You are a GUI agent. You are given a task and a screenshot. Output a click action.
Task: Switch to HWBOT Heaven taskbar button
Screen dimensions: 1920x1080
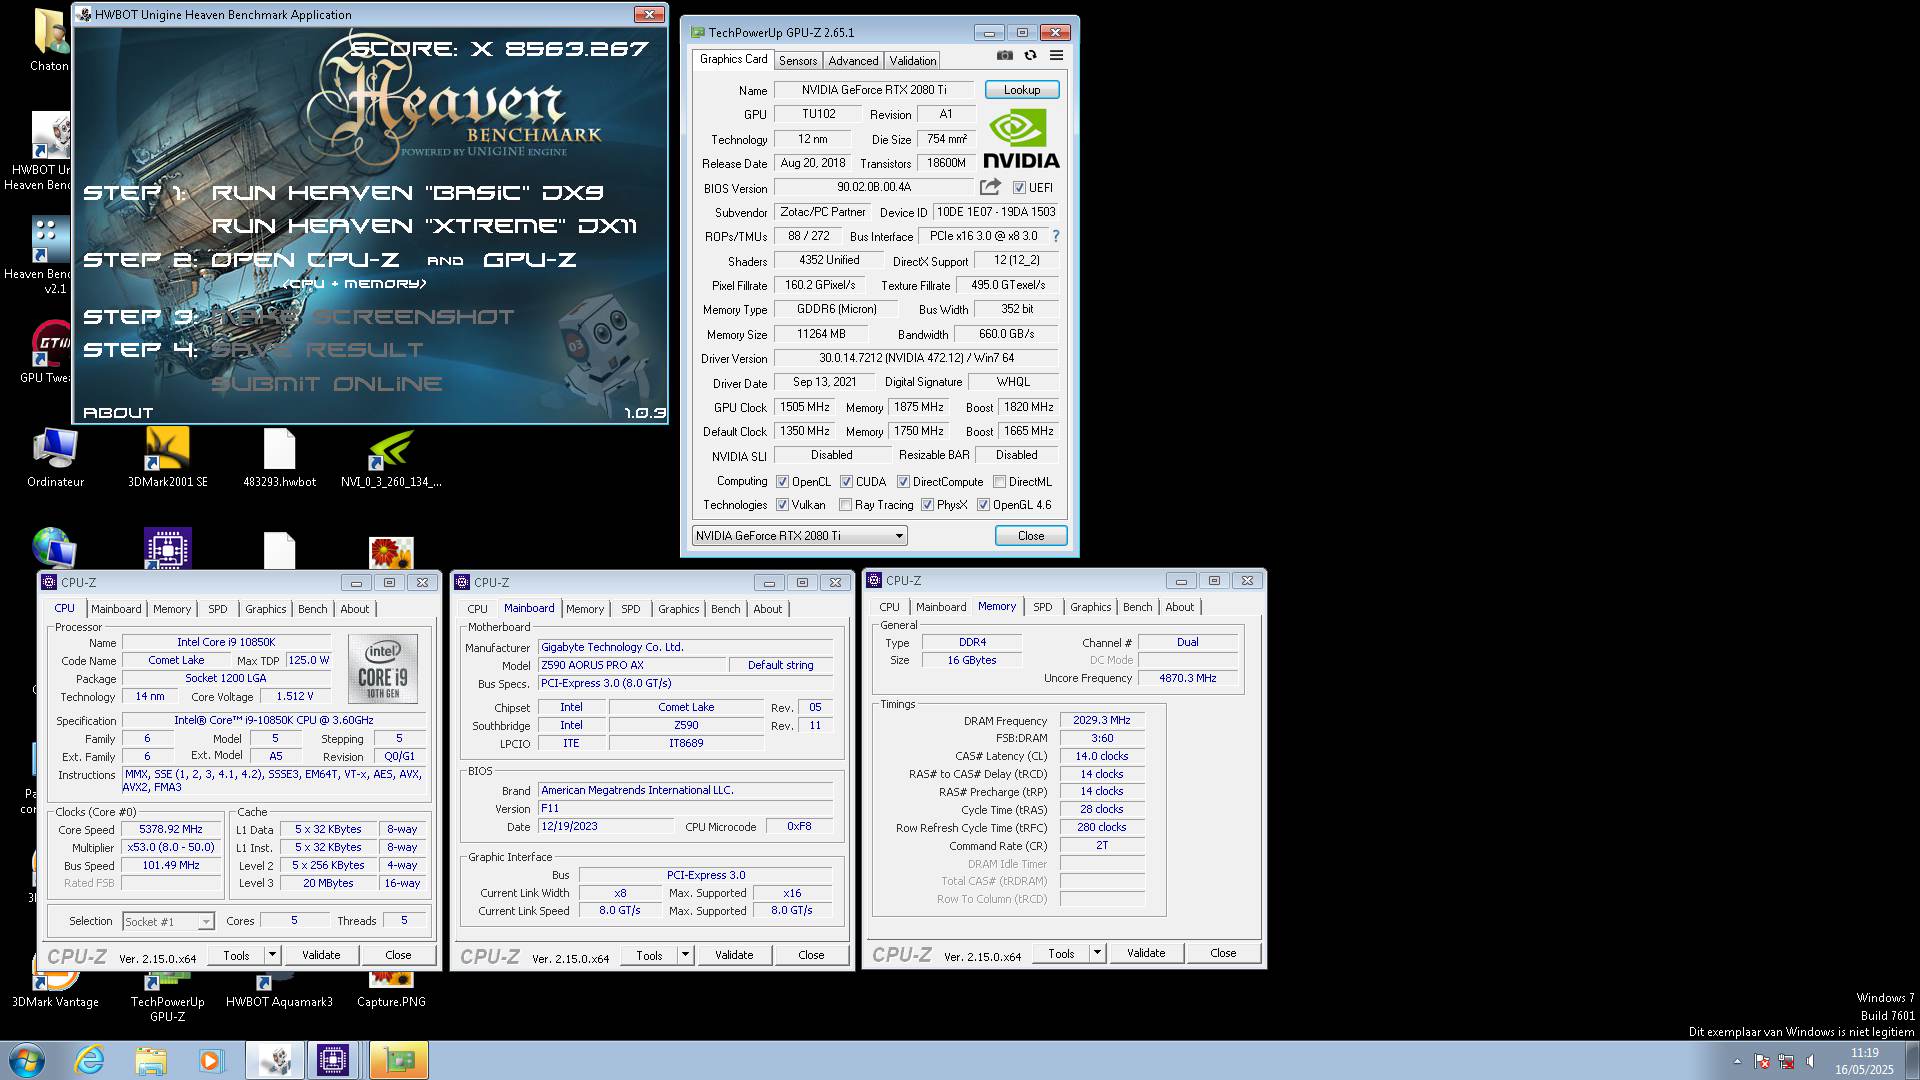[275, 1060]
